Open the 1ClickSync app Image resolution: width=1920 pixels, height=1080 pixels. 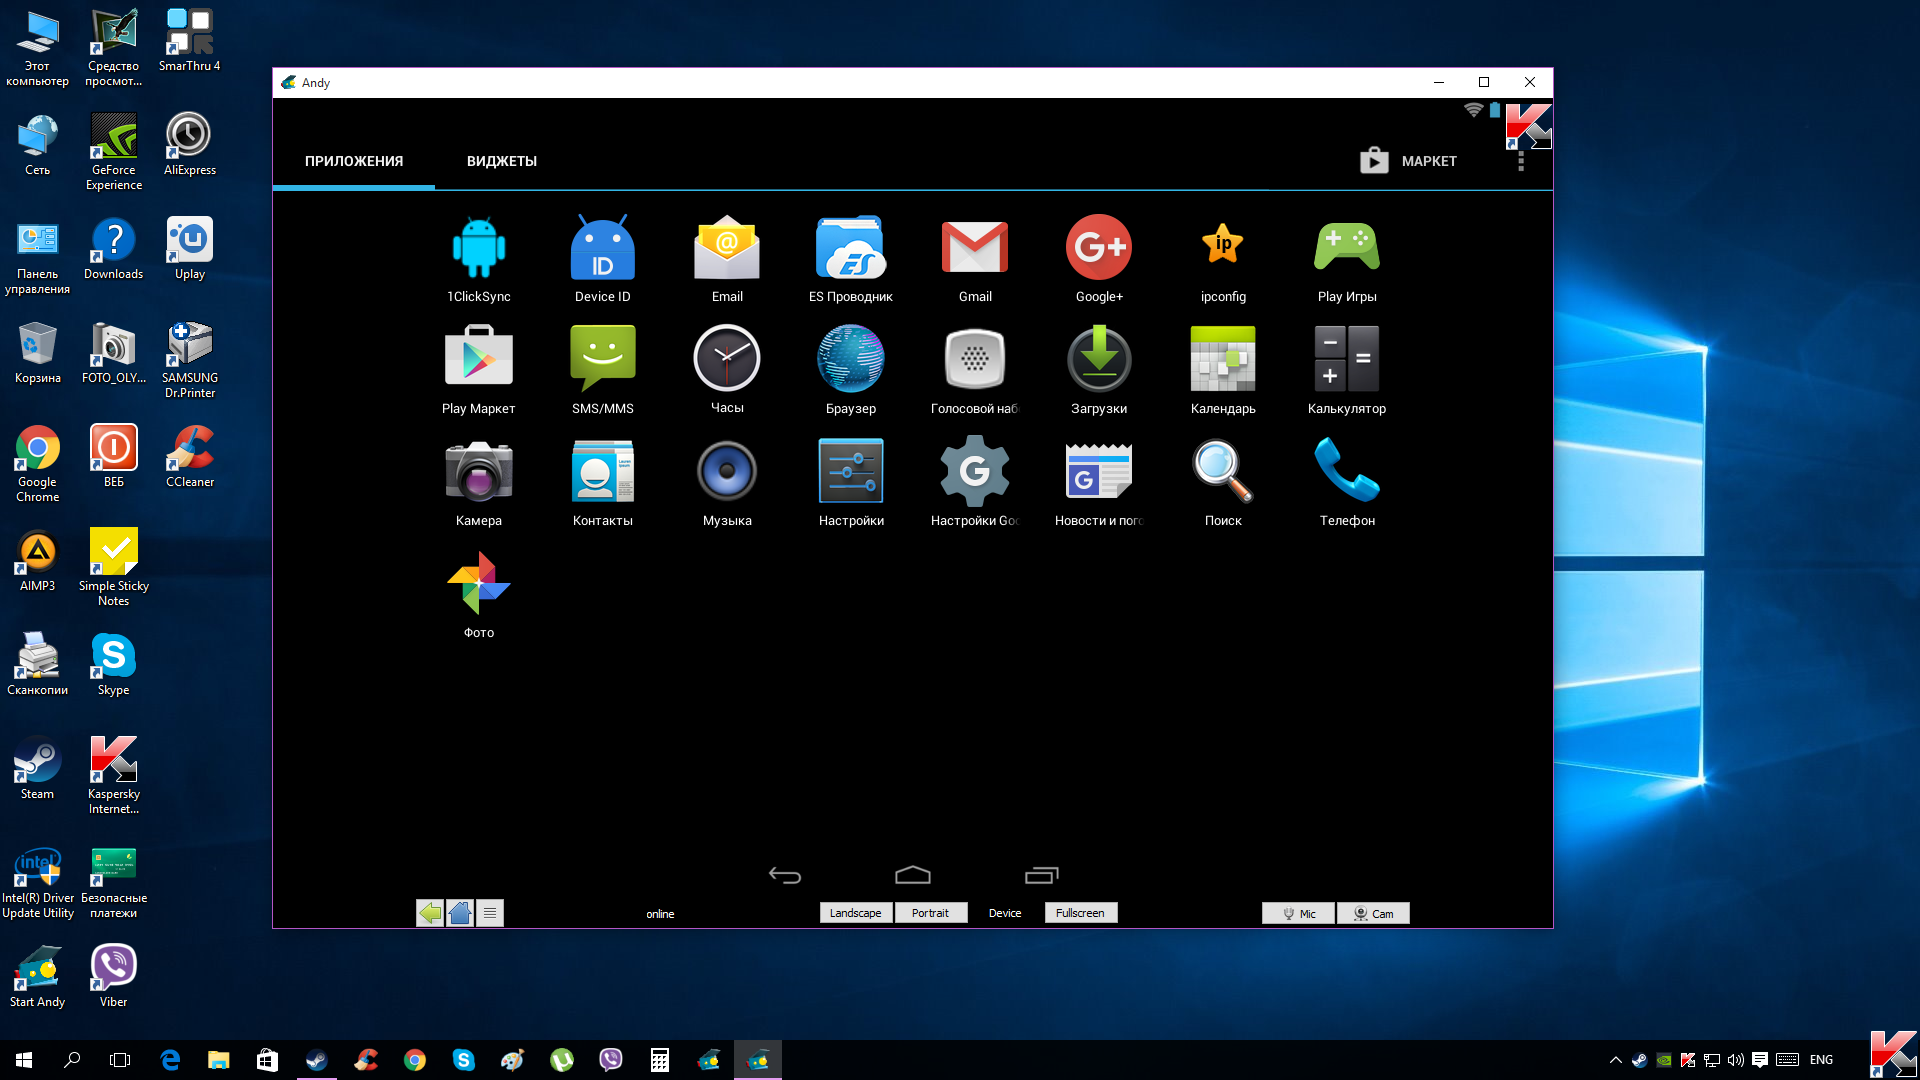click(x=478, y=248)
